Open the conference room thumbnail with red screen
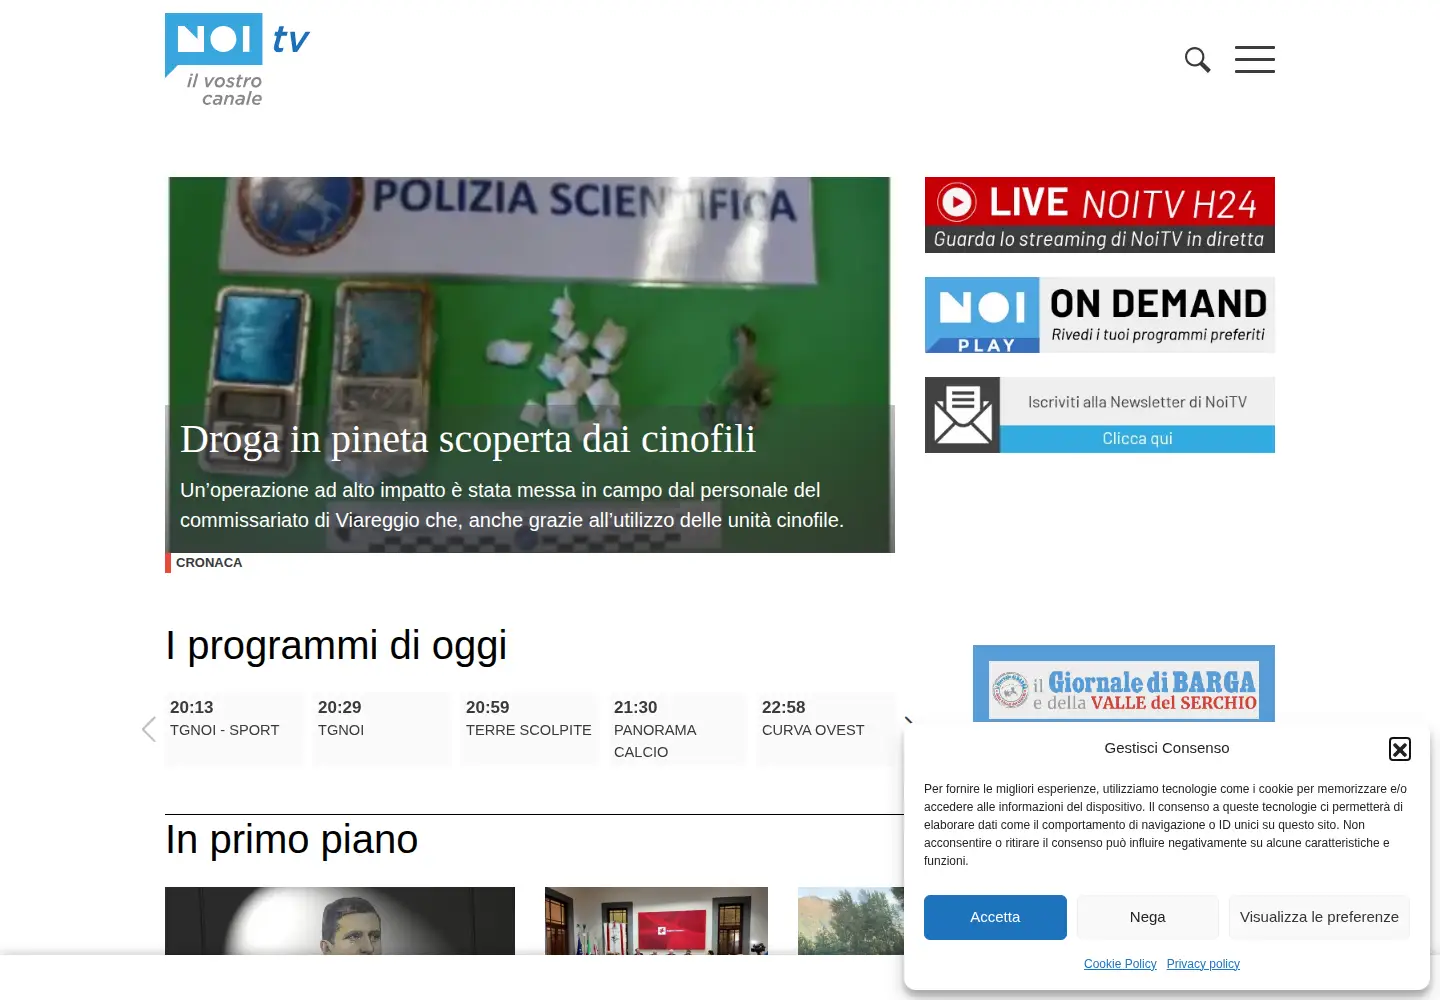Viewport: 1440px width, 1000px height. [x=656, y=921]
